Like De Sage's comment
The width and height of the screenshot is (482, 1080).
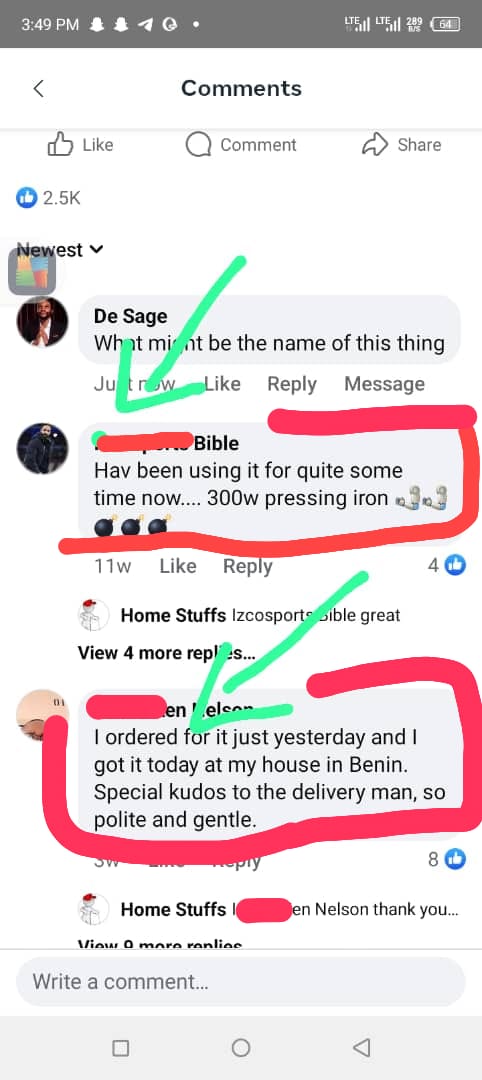click(x=222, y=384)
